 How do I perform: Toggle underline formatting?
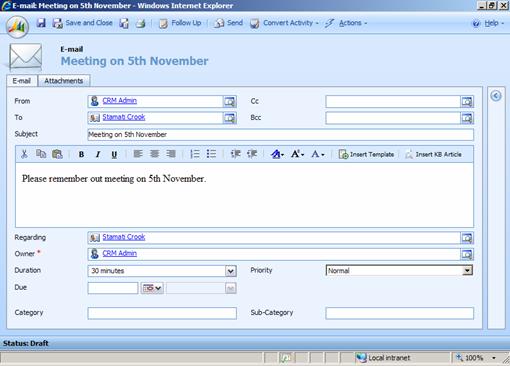[x=114, y=154]
